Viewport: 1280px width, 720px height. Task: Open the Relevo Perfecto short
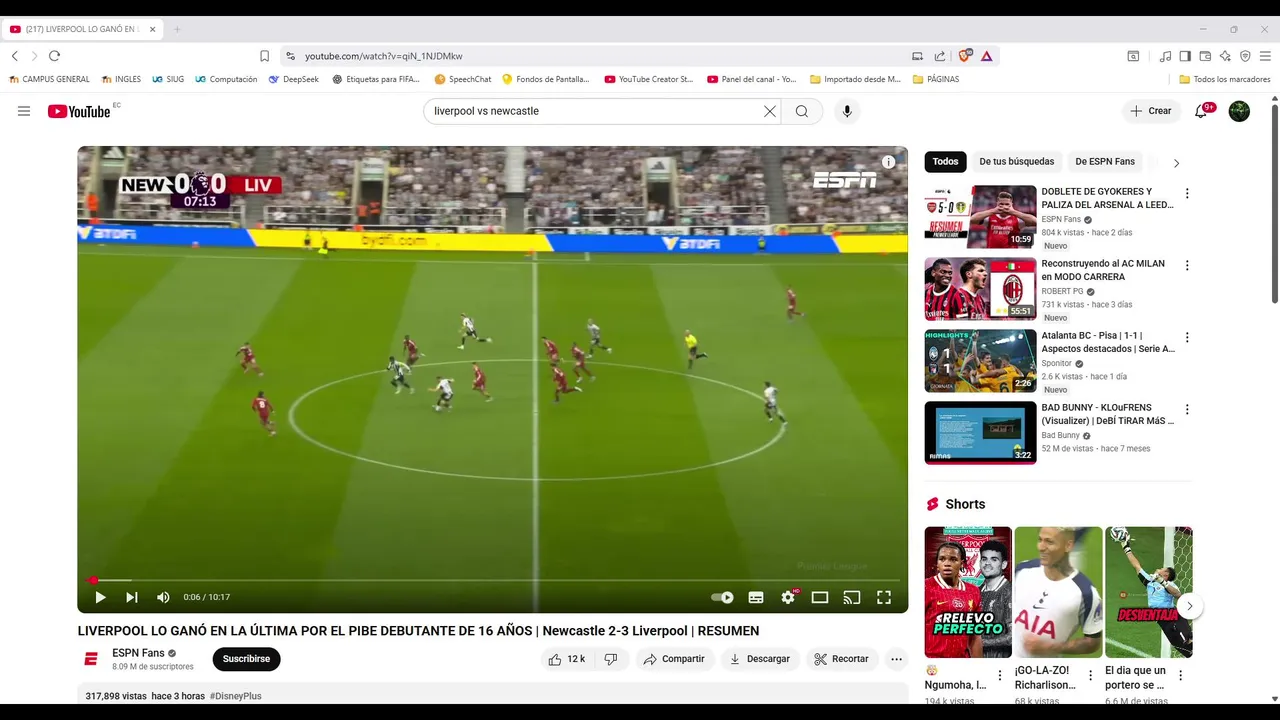pyautogui.click(x=968, y=592)
